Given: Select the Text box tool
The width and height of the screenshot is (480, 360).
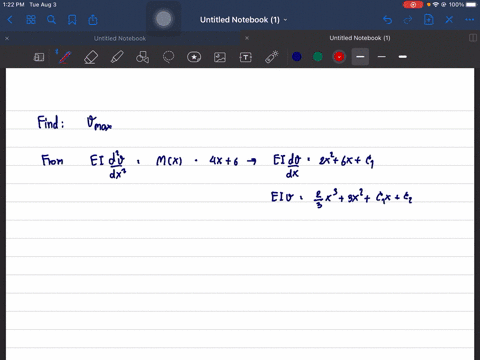Looking at the screenshot, I should (246, 57).
